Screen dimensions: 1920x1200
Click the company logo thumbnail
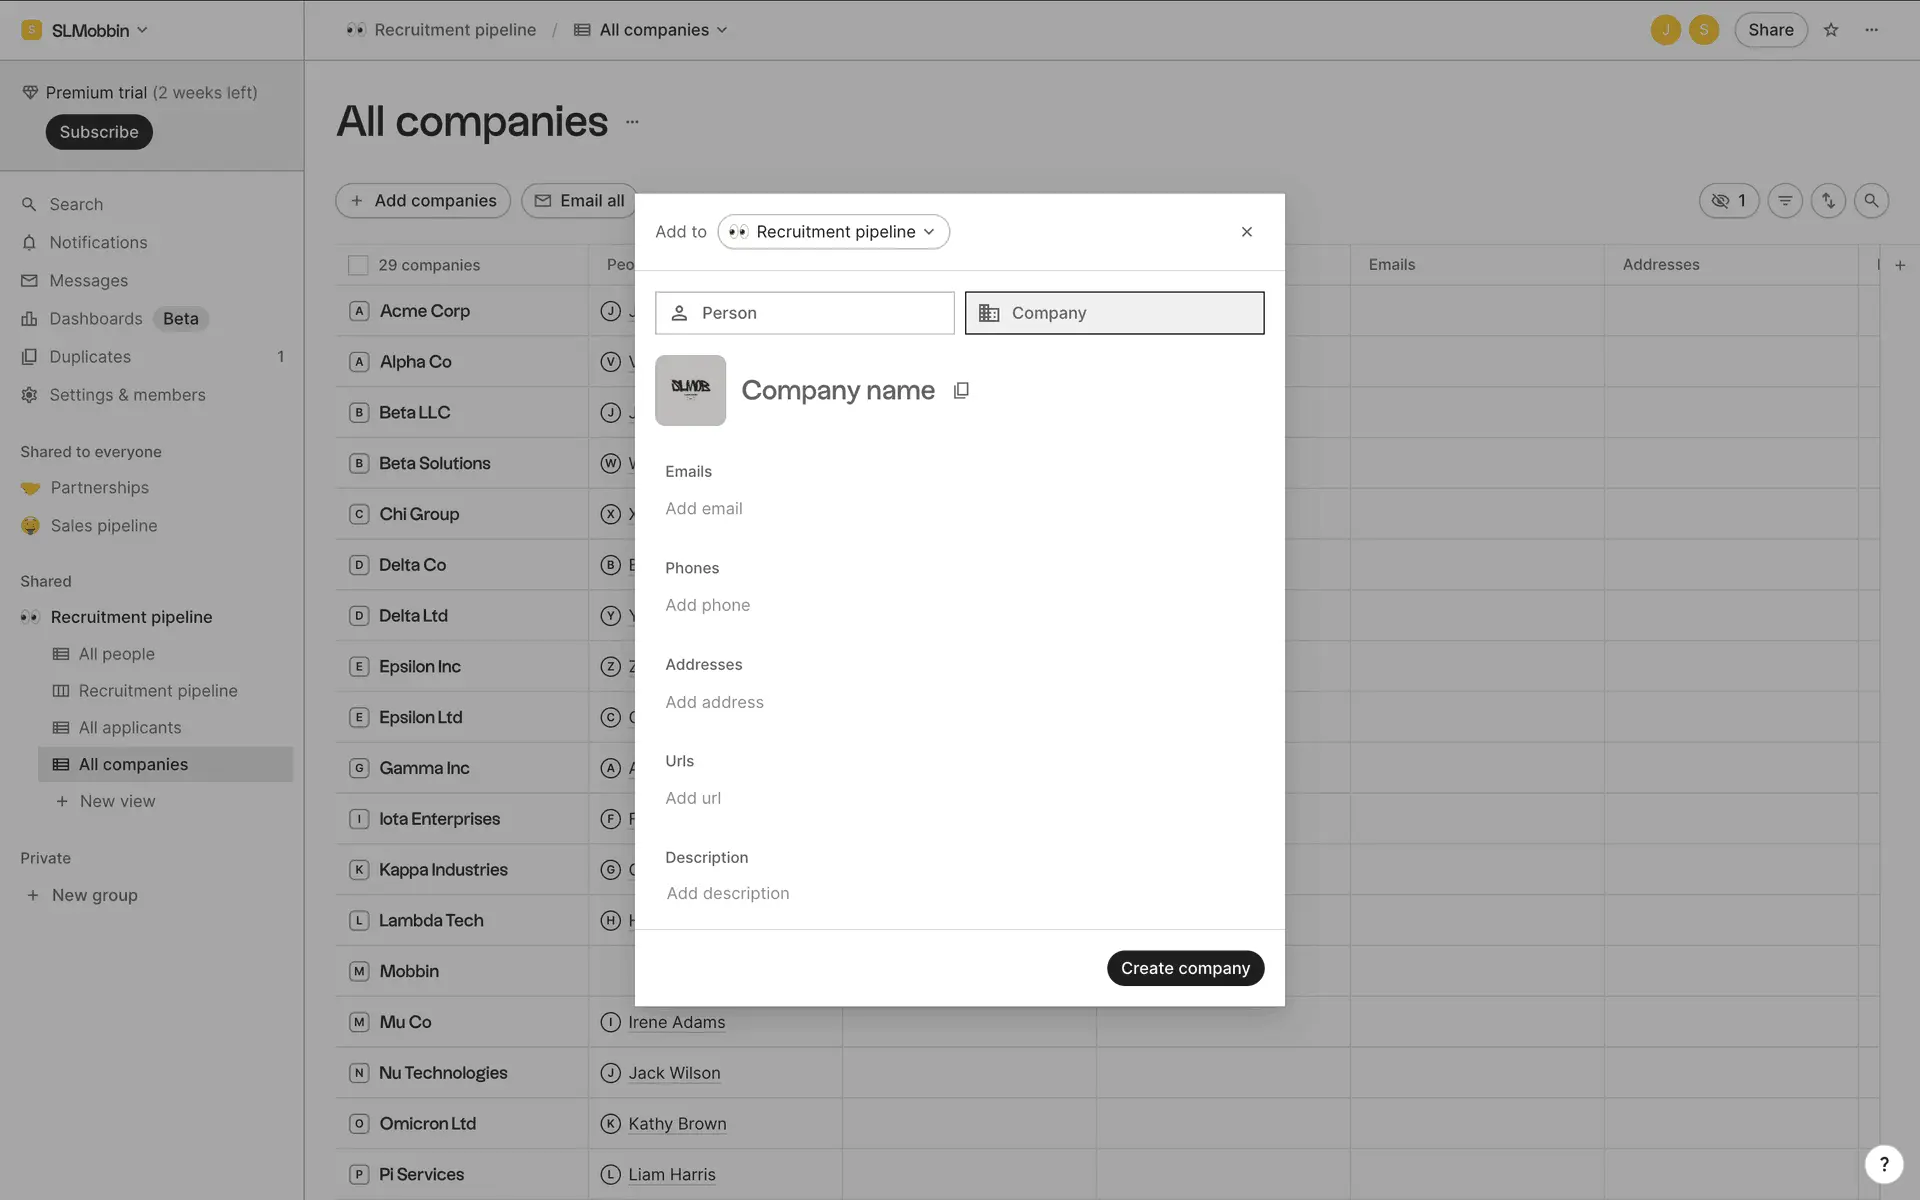point(690,390)
